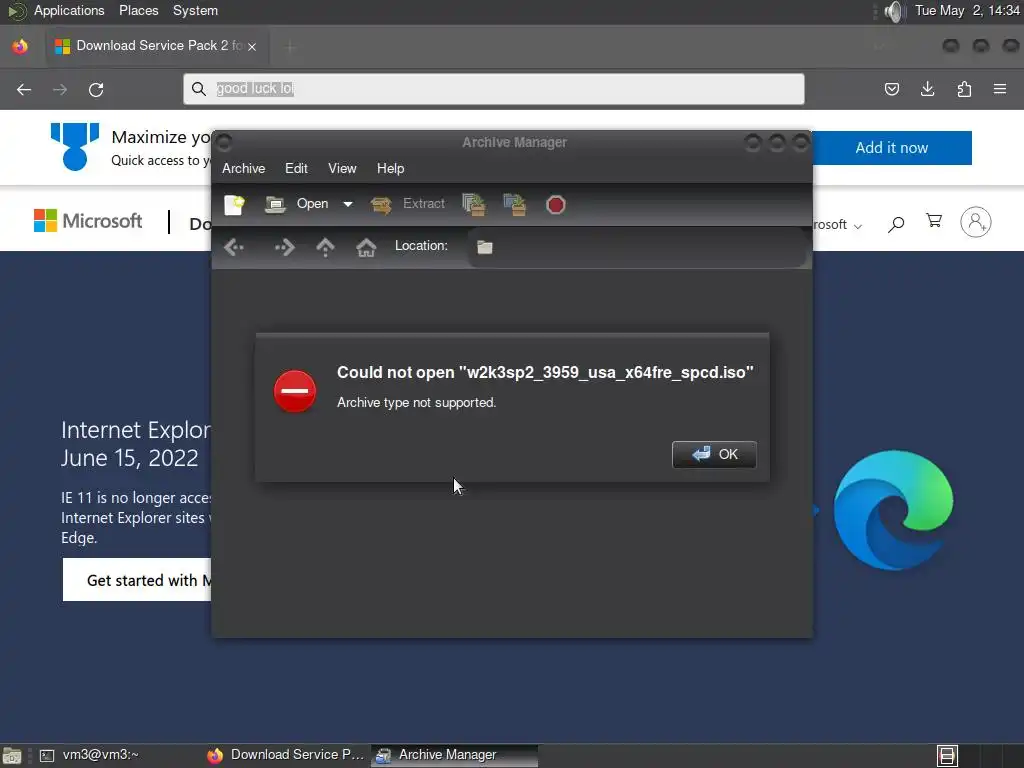The height and width of the screenshot is (768, 1024).
Task: Close the Download Service Pack 2 tab
Action: point(252,46)
